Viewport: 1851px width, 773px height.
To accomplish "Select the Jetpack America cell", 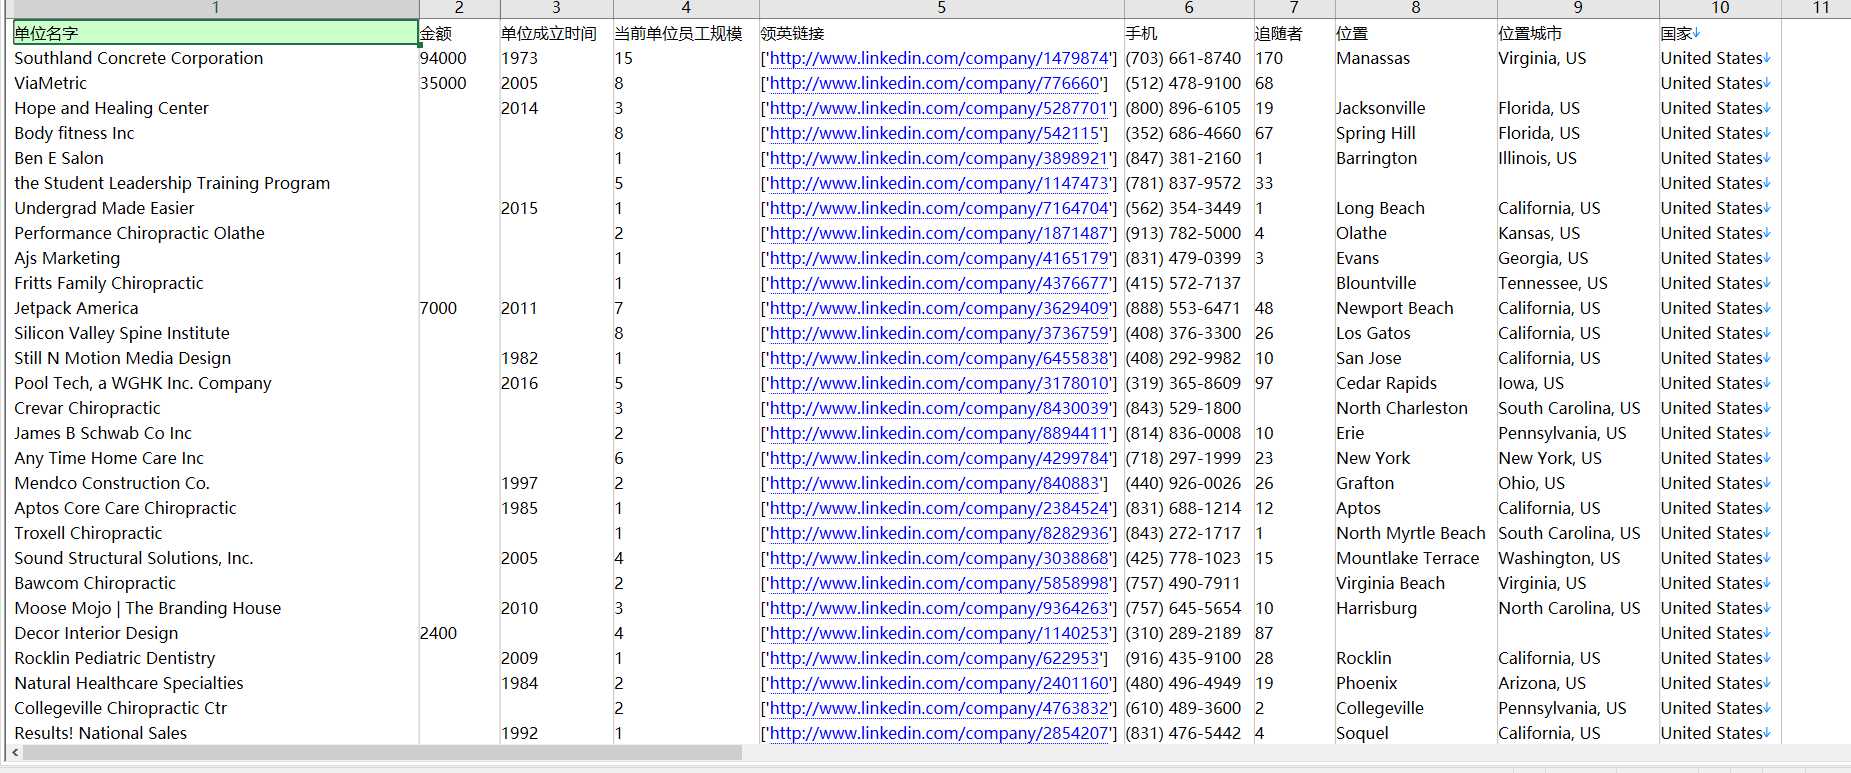I will click(x=215, y=308).
